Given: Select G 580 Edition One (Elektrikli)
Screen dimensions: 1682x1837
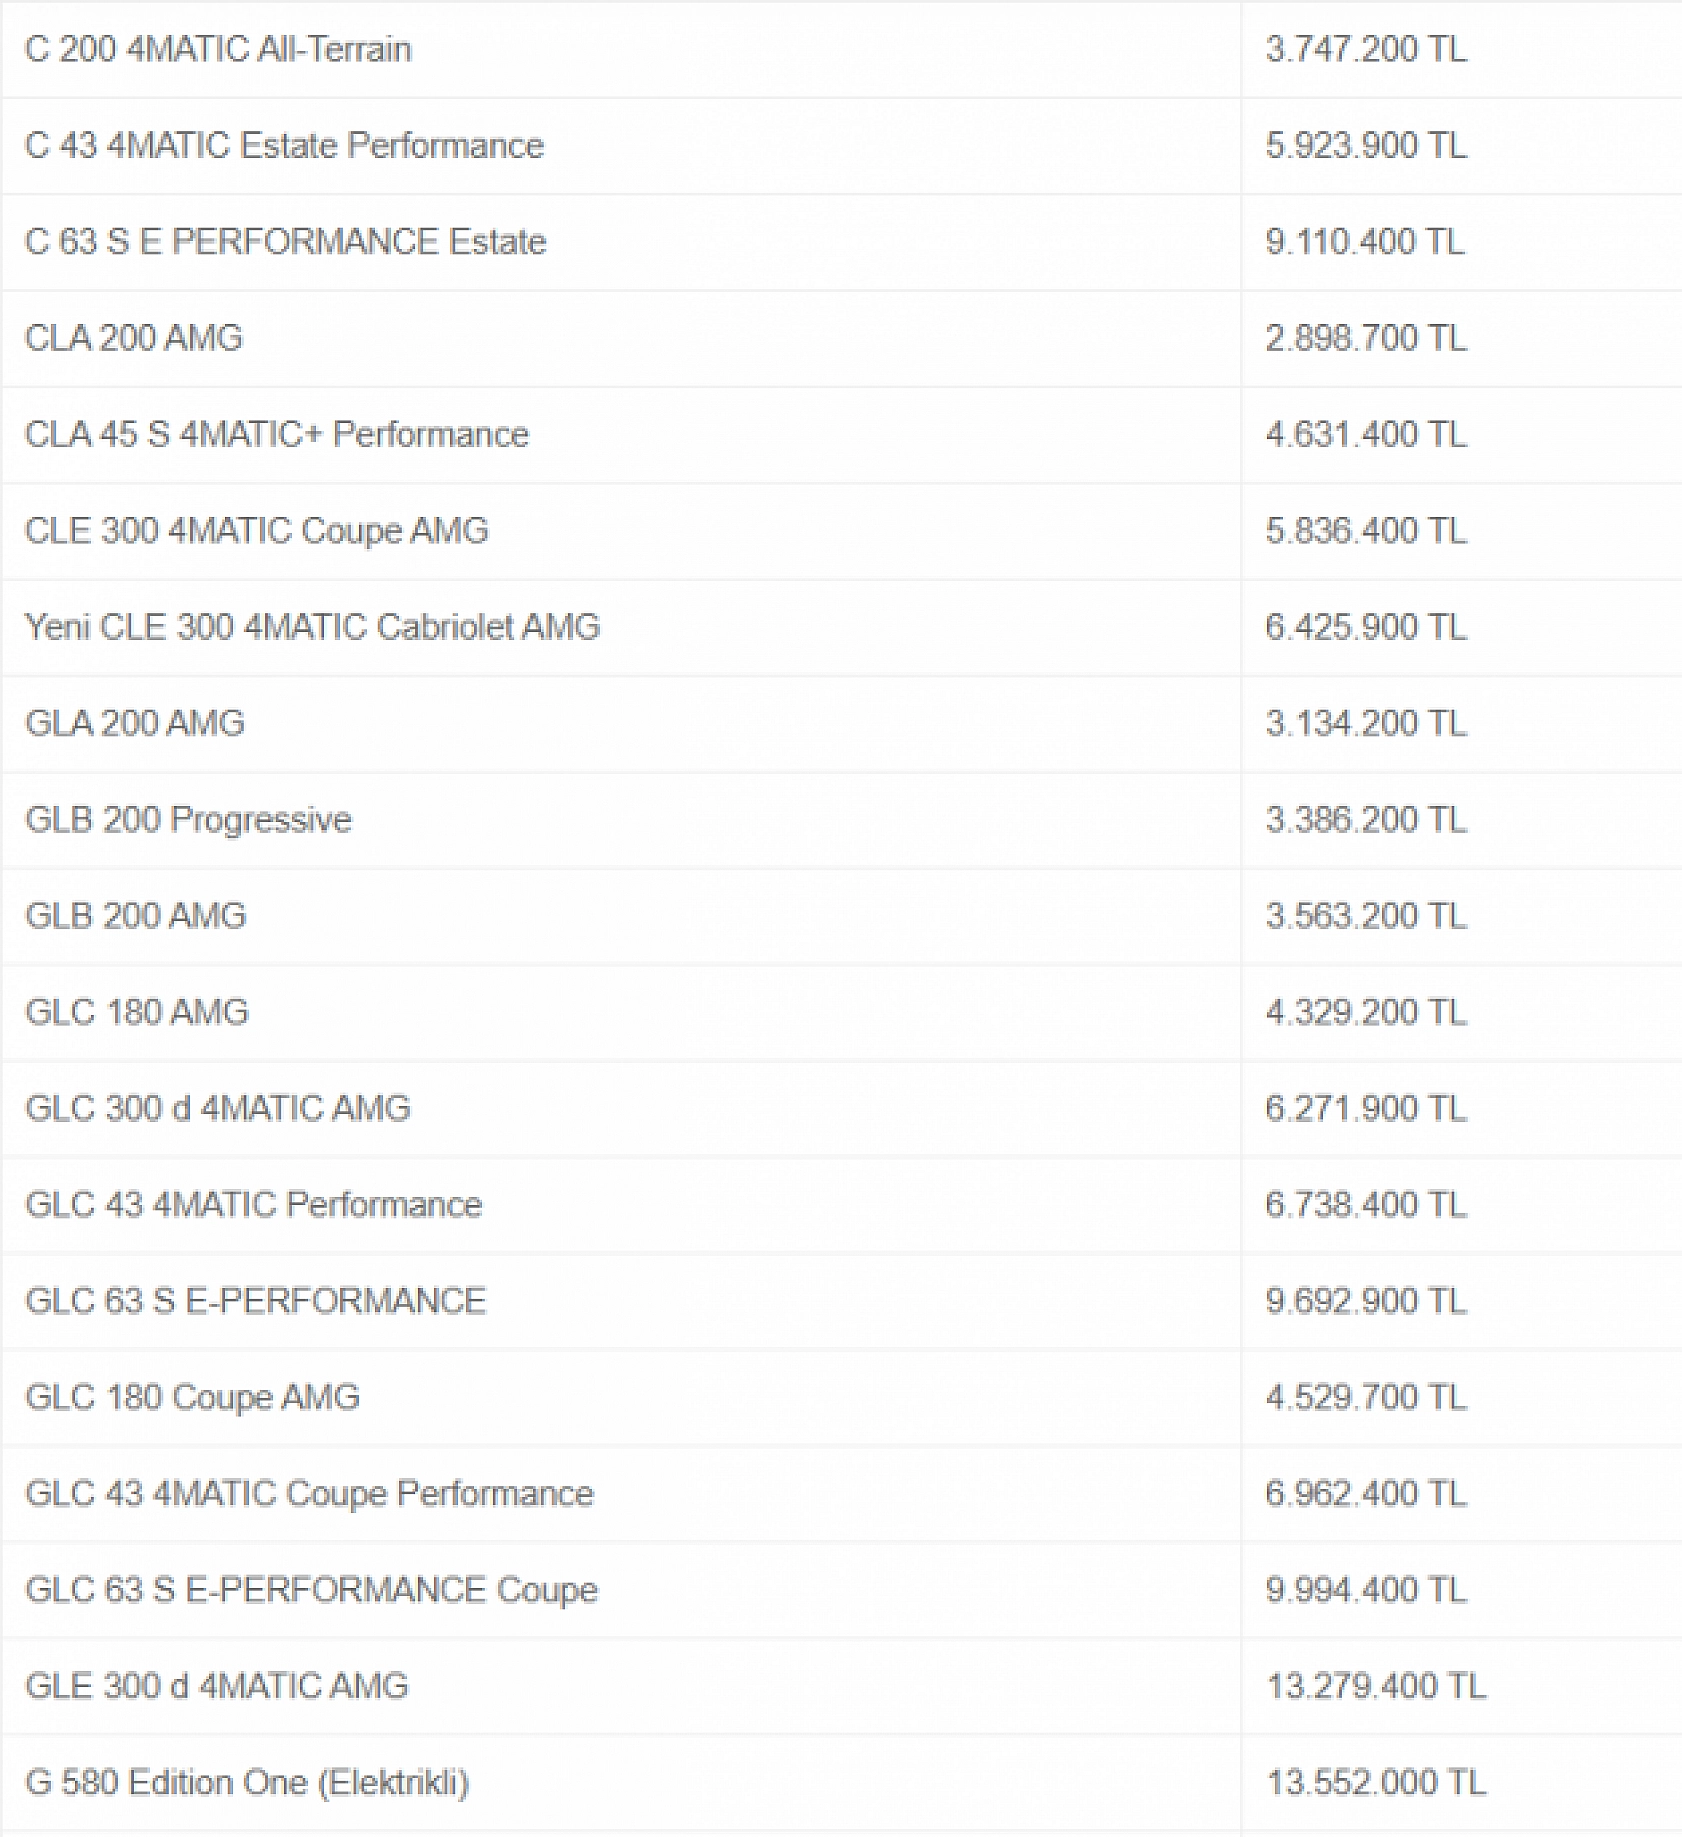Looking at the screenshot, I should [x=247, y=1782].
